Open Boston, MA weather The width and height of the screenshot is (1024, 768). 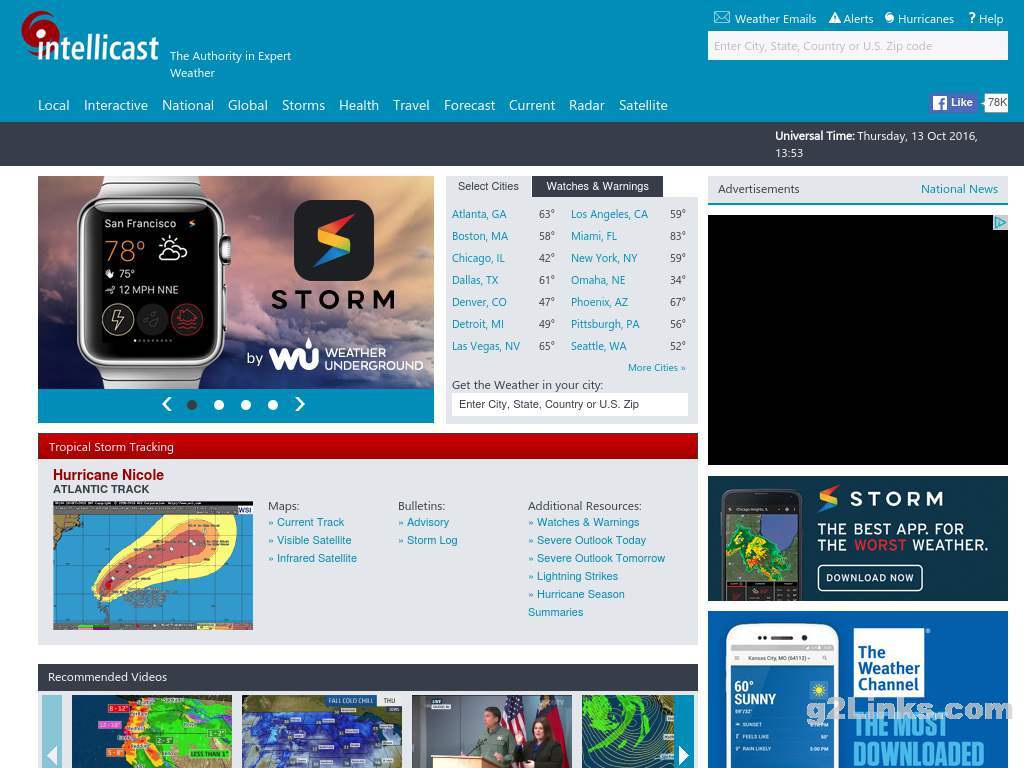(479, 236)
